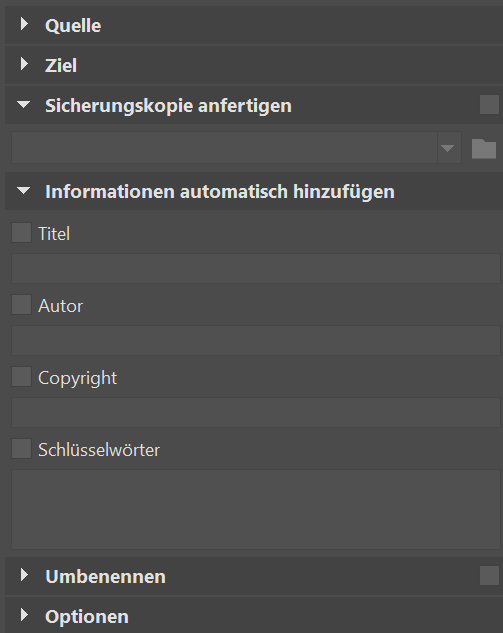The height and width of the screenshot is (633, 503).
Task: Click the backup path combo field
Action: 224,148
